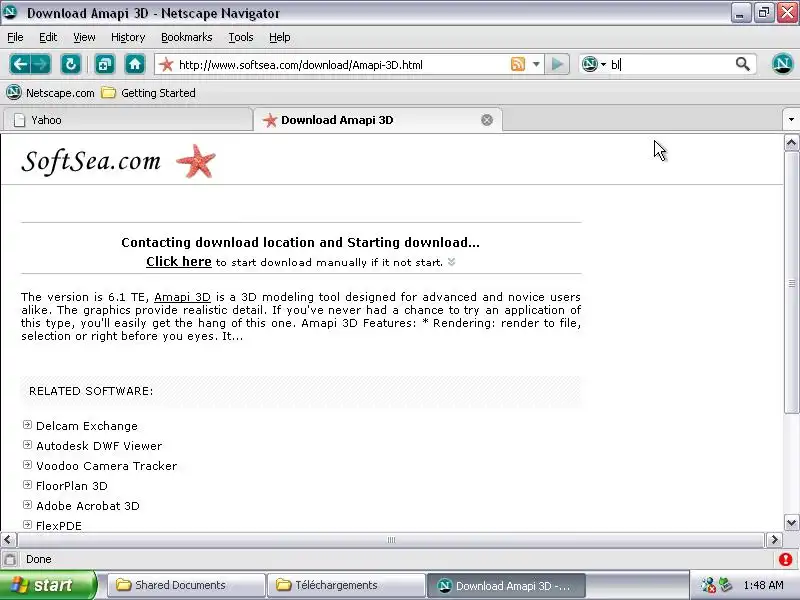This screenshot has height=600, width=800.
Task: Switch to the Yahoo tab
Action: [128, 120]
